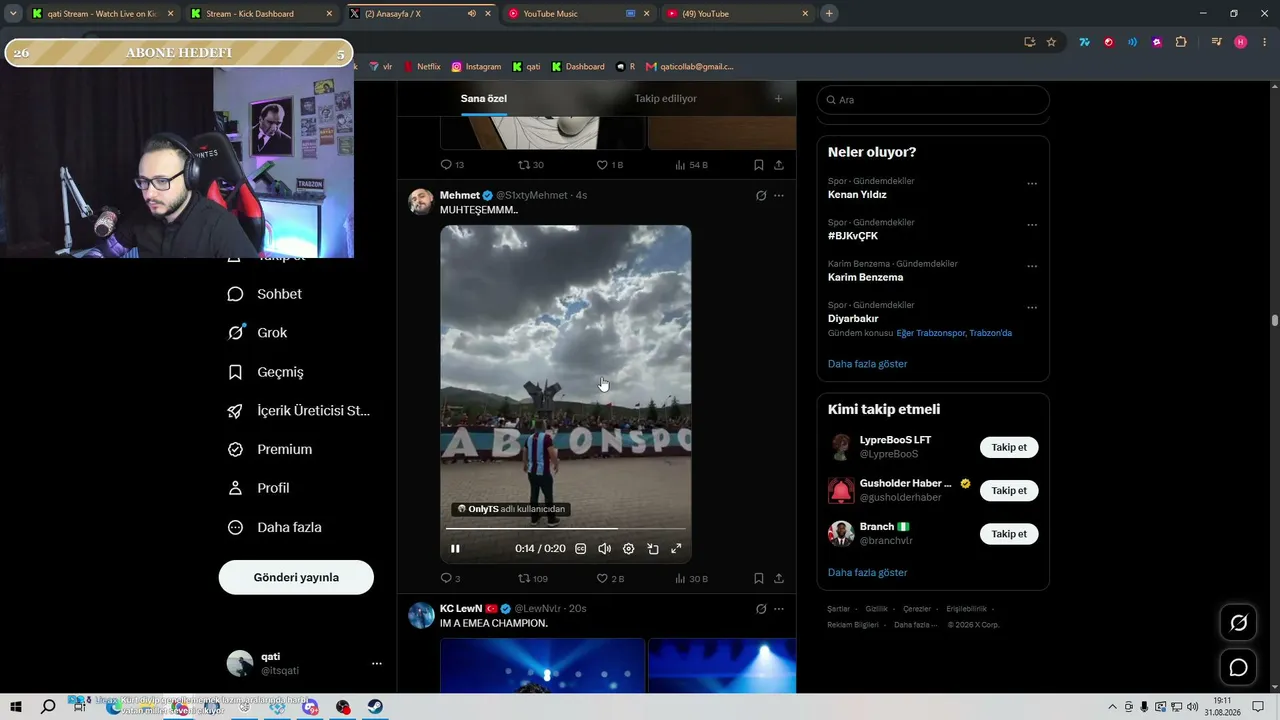The image size is (1280, 720).
Task: Switch to the (49) YouTube tab
Action: 737,14
